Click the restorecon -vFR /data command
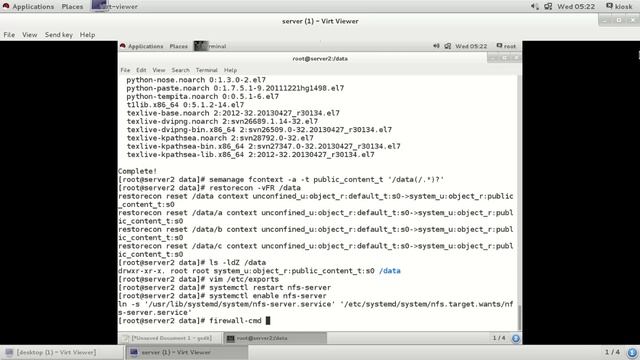Viewport: 640px width, 360px height. point(209,188)
